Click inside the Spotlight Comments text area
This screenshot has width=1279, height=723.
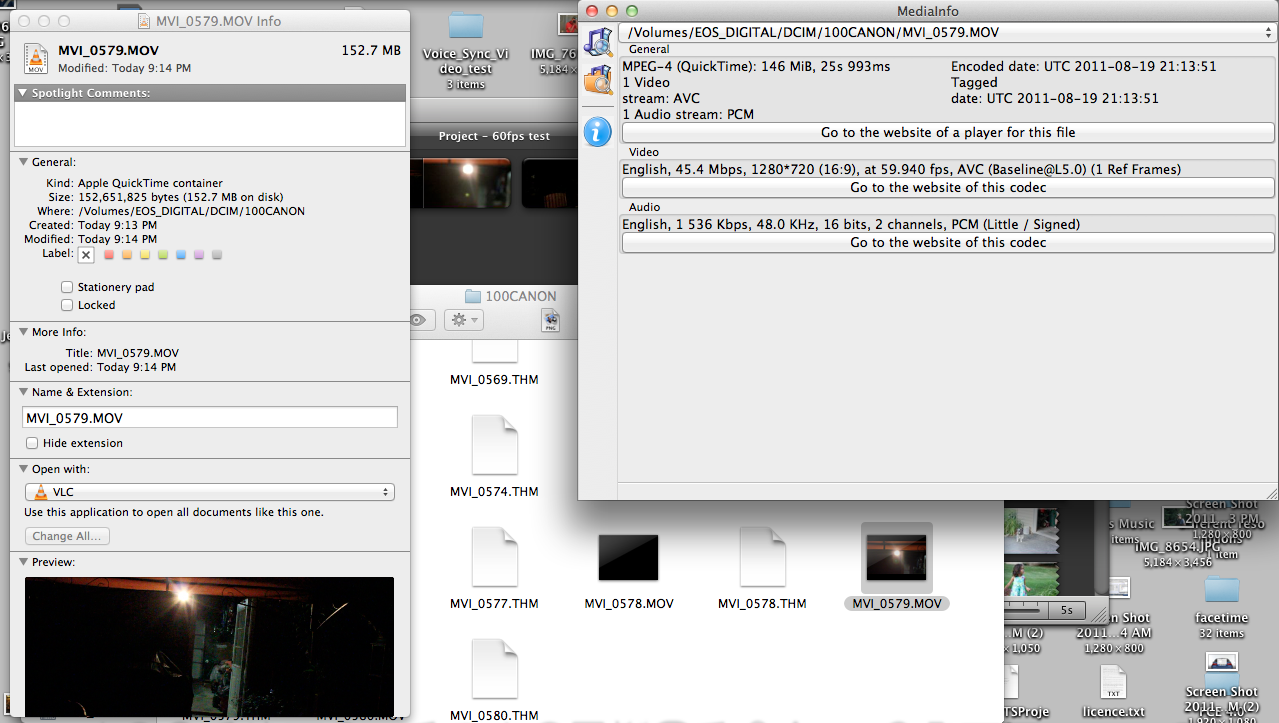[210, 125]
